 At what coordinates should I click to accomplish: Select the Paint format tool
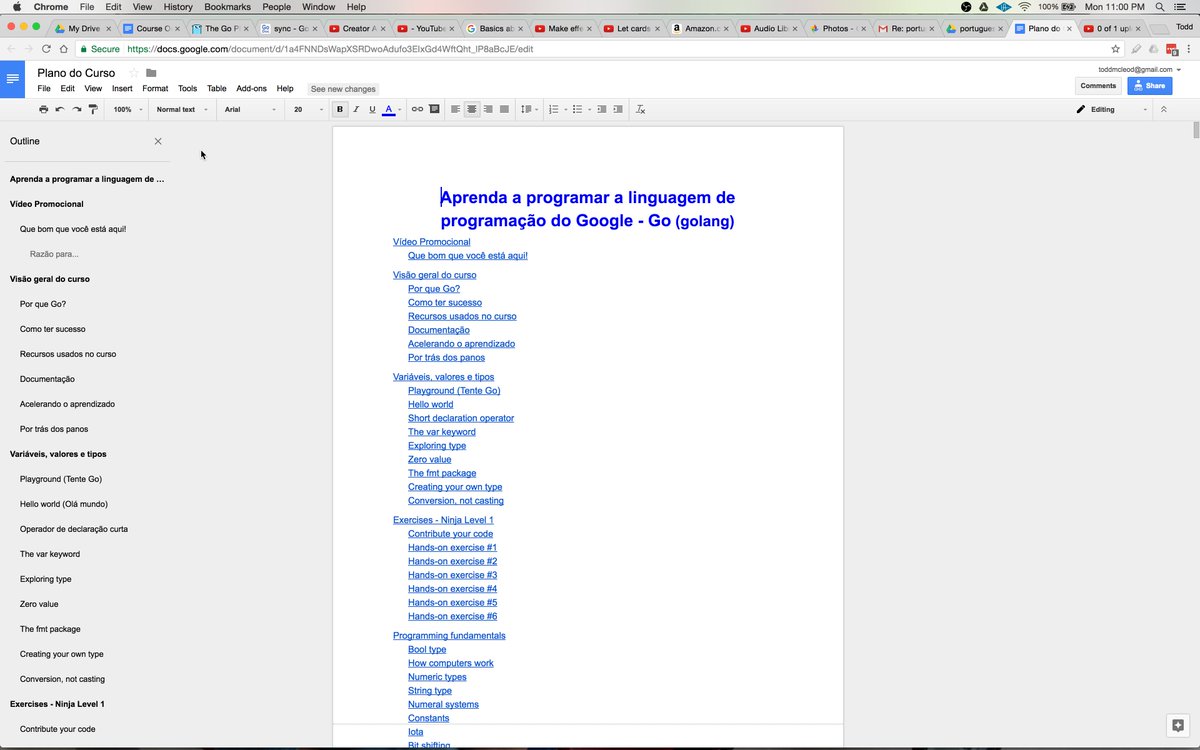click(x=94, y=109)
